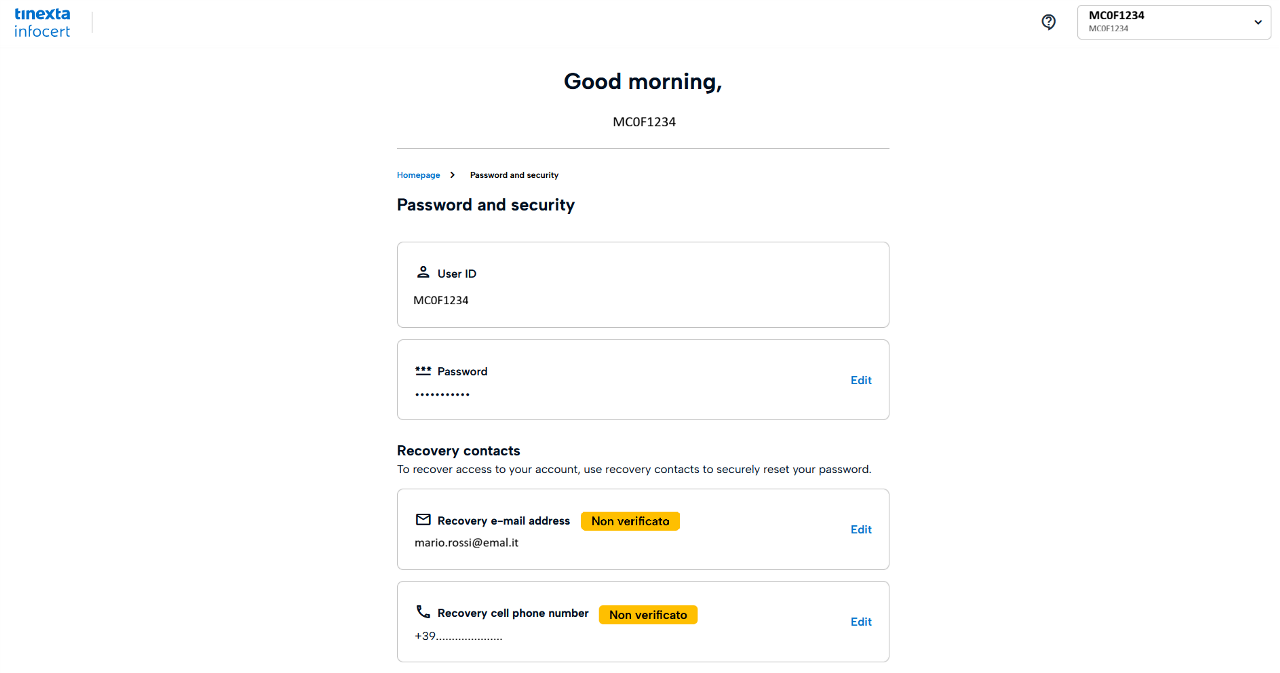Viewport: 1280px width, 673px height.
Task: Click the User ID value MC0F1234
Action: click(x=441, y=300)
